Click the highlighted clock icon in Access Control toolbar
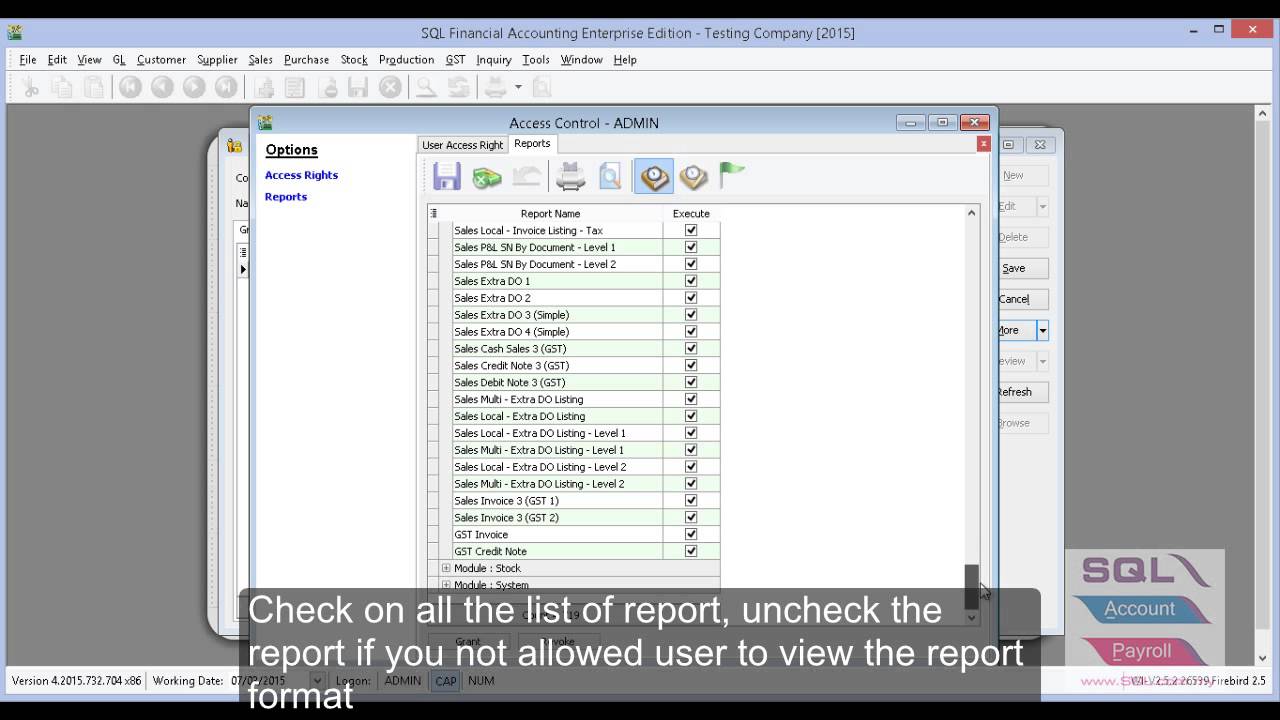 pyautogui.click(x=654, y=177)
